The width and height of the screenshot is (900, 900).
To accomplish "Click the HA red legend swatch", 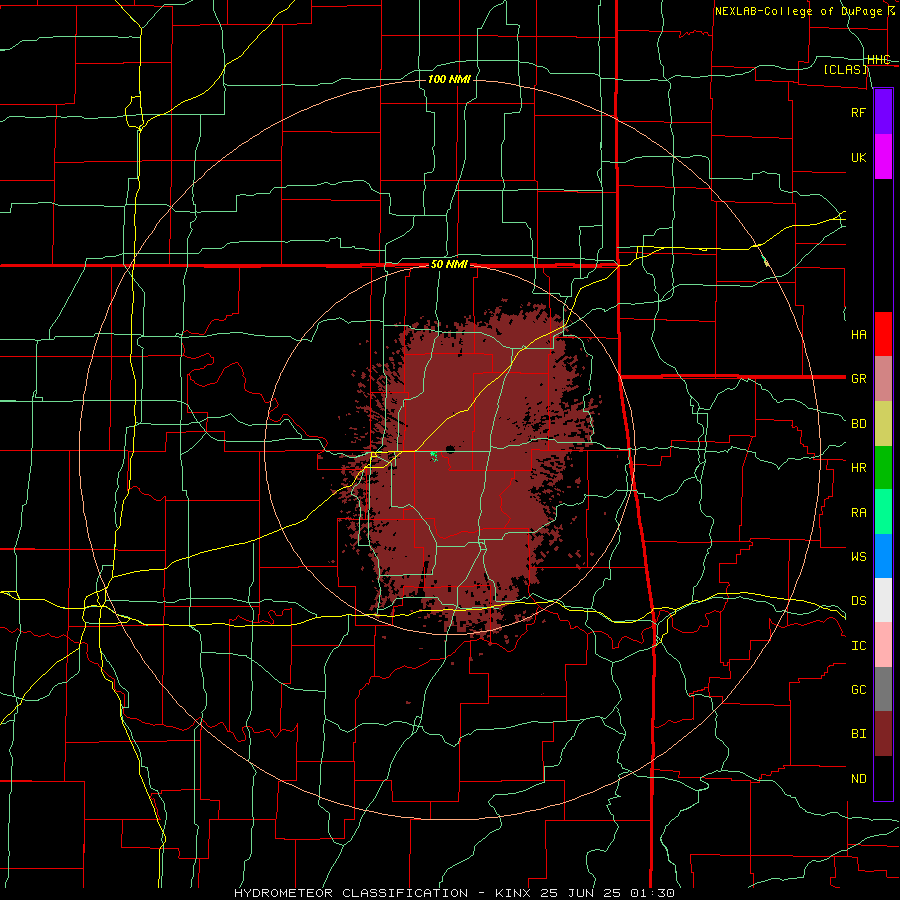I will [883, 334].
